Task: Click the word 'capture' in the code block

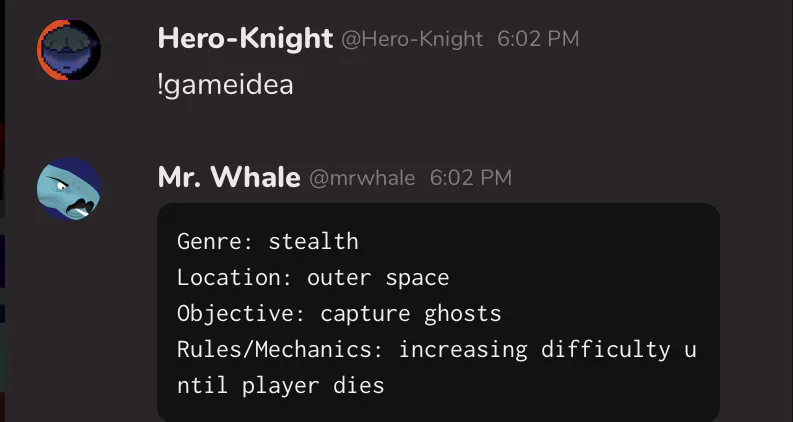Action: click(365, 315)
